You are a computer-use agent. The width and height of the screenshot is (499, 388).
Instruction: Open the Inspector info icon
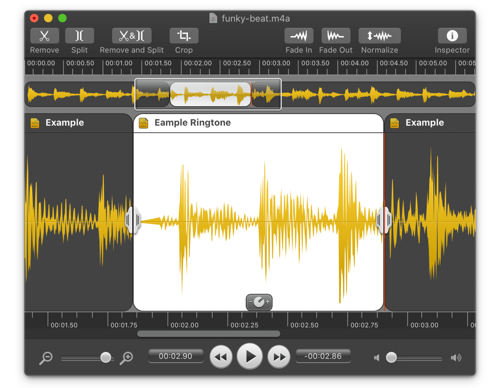click(452, 36)
